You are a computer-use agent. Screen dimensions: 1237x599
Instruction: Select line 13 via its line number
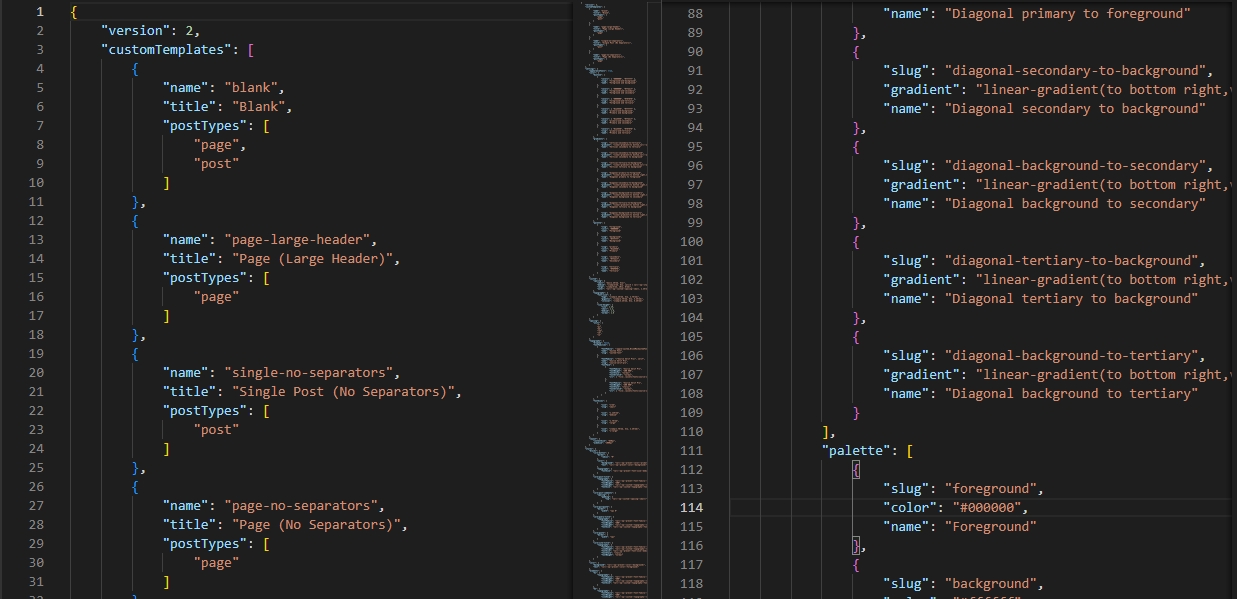coord(36,239)
